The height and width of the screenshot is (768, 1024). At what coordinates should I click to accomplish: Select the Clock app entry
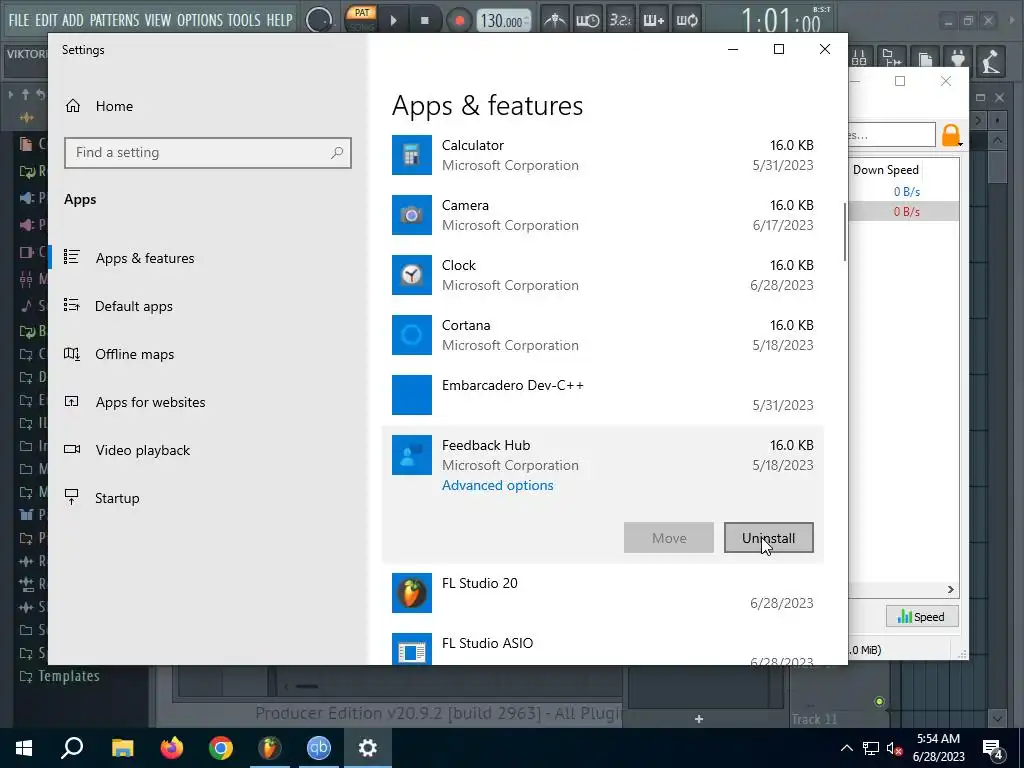[x=603, y=275]
